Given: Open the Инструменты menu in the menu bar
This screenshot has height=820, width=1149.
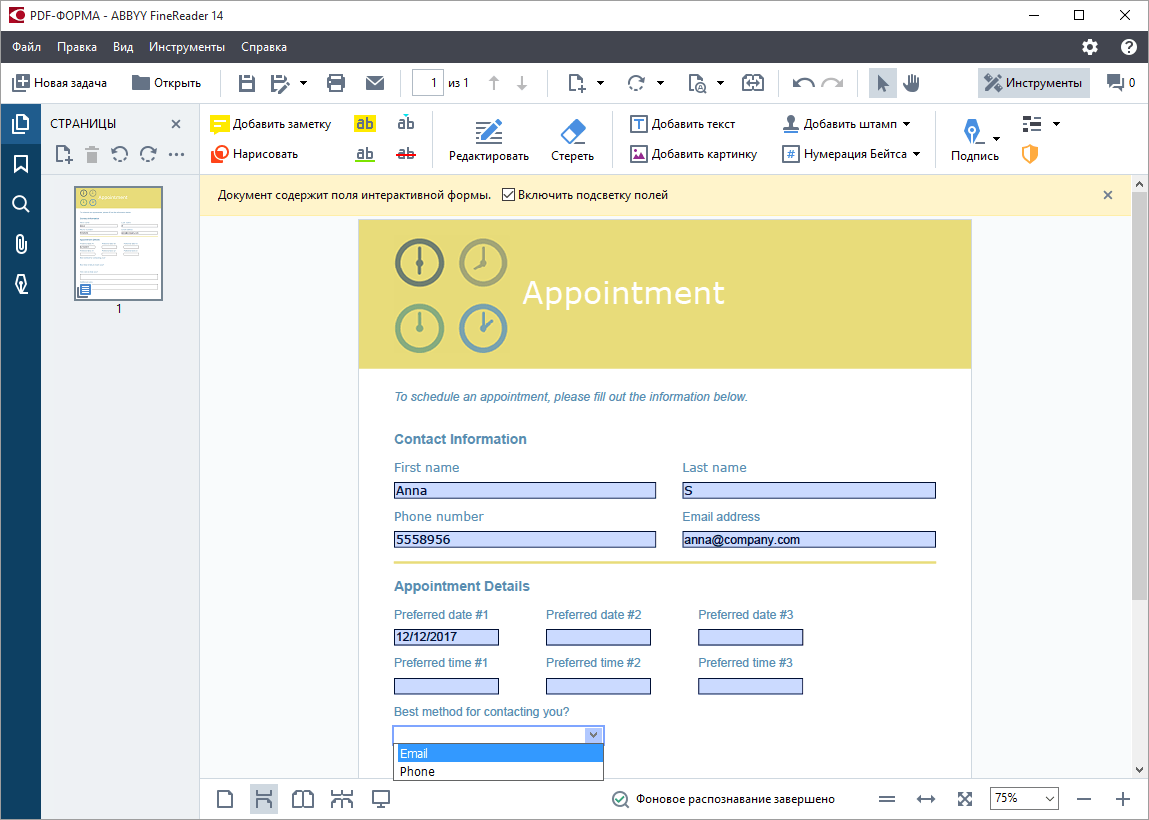Looking at the screenshot, I should [x=187, y=47].
